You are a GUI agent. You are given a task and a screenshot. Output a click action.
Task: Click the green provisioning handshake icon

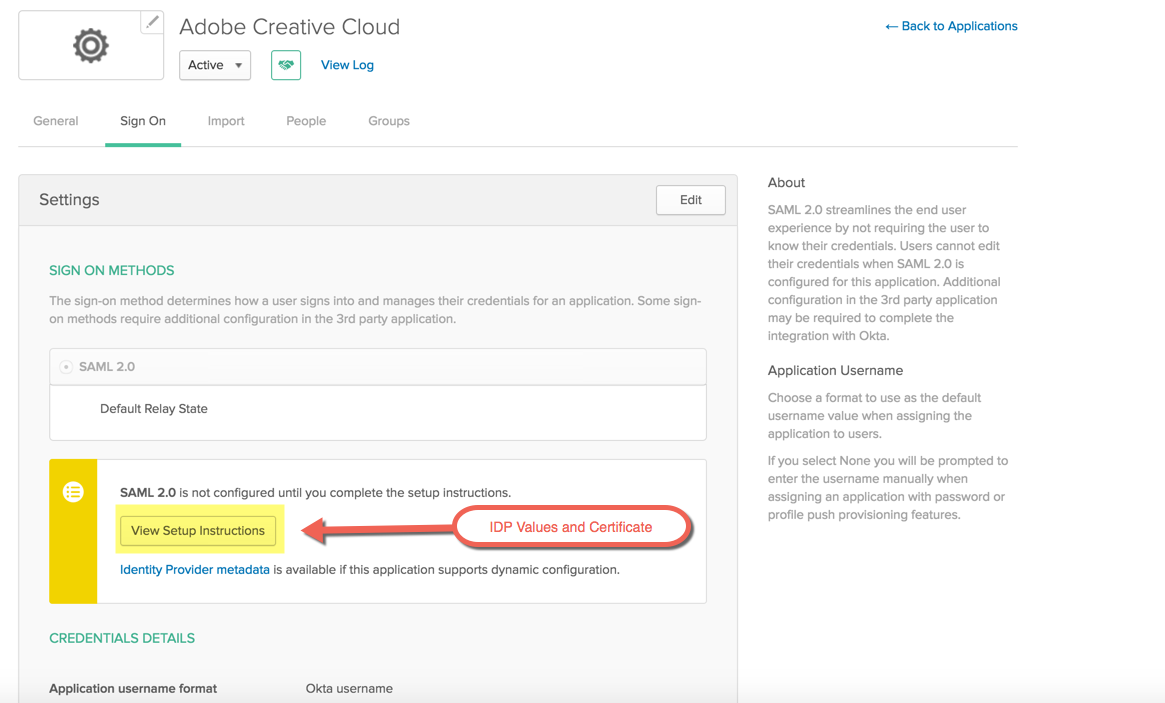pyautogui.click(x=286, y=64)
